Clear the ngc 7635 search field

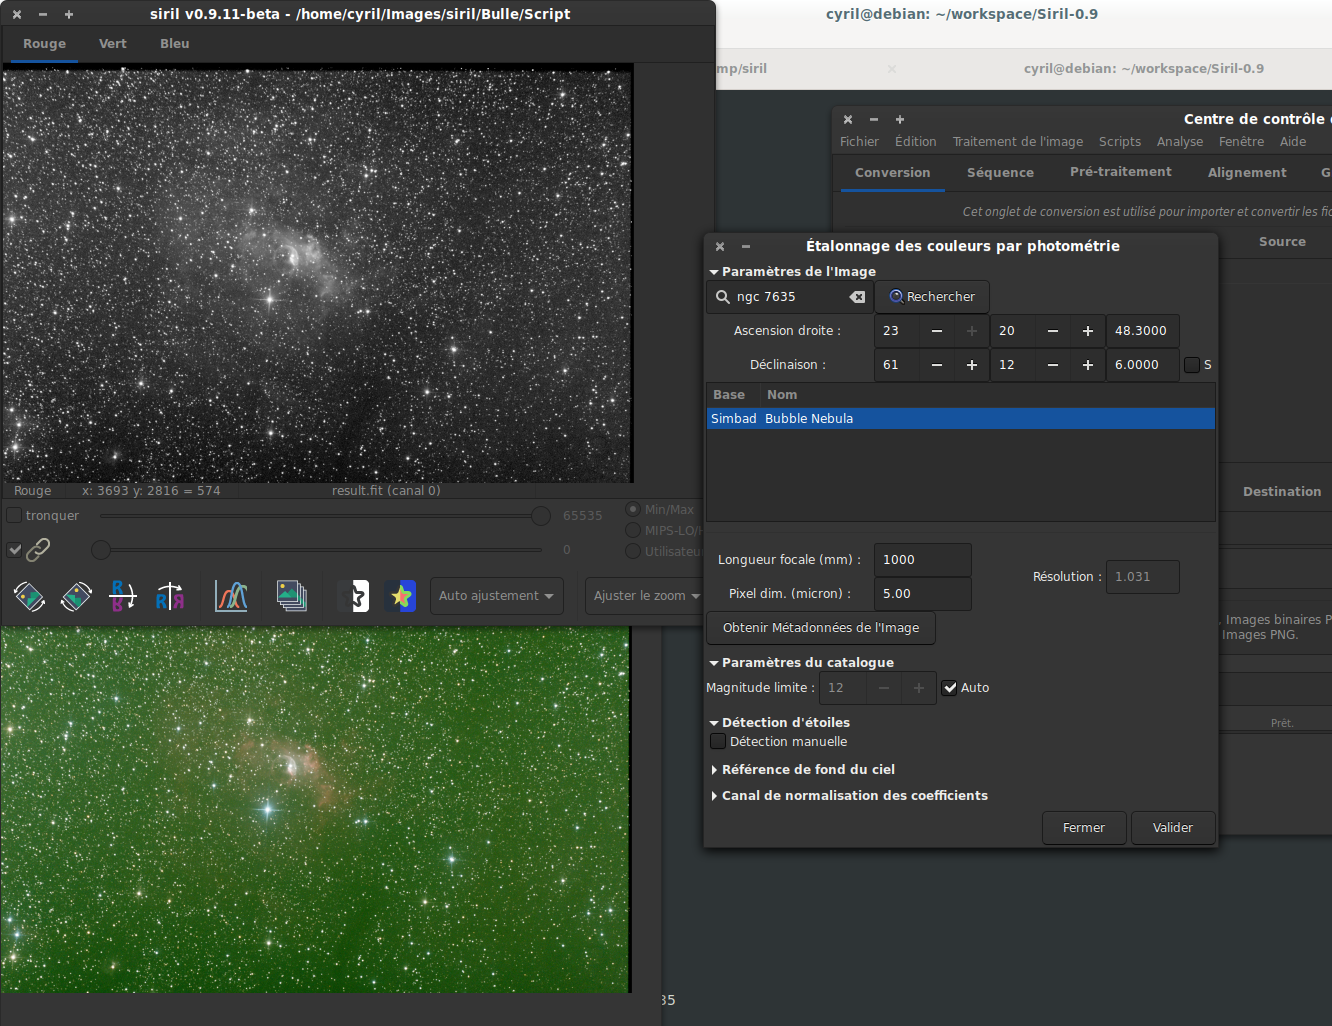(857, 297)
